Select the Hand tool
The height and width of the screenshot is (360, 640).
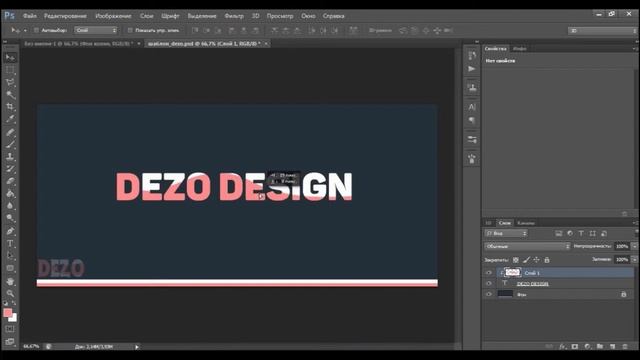click(10, 281)
